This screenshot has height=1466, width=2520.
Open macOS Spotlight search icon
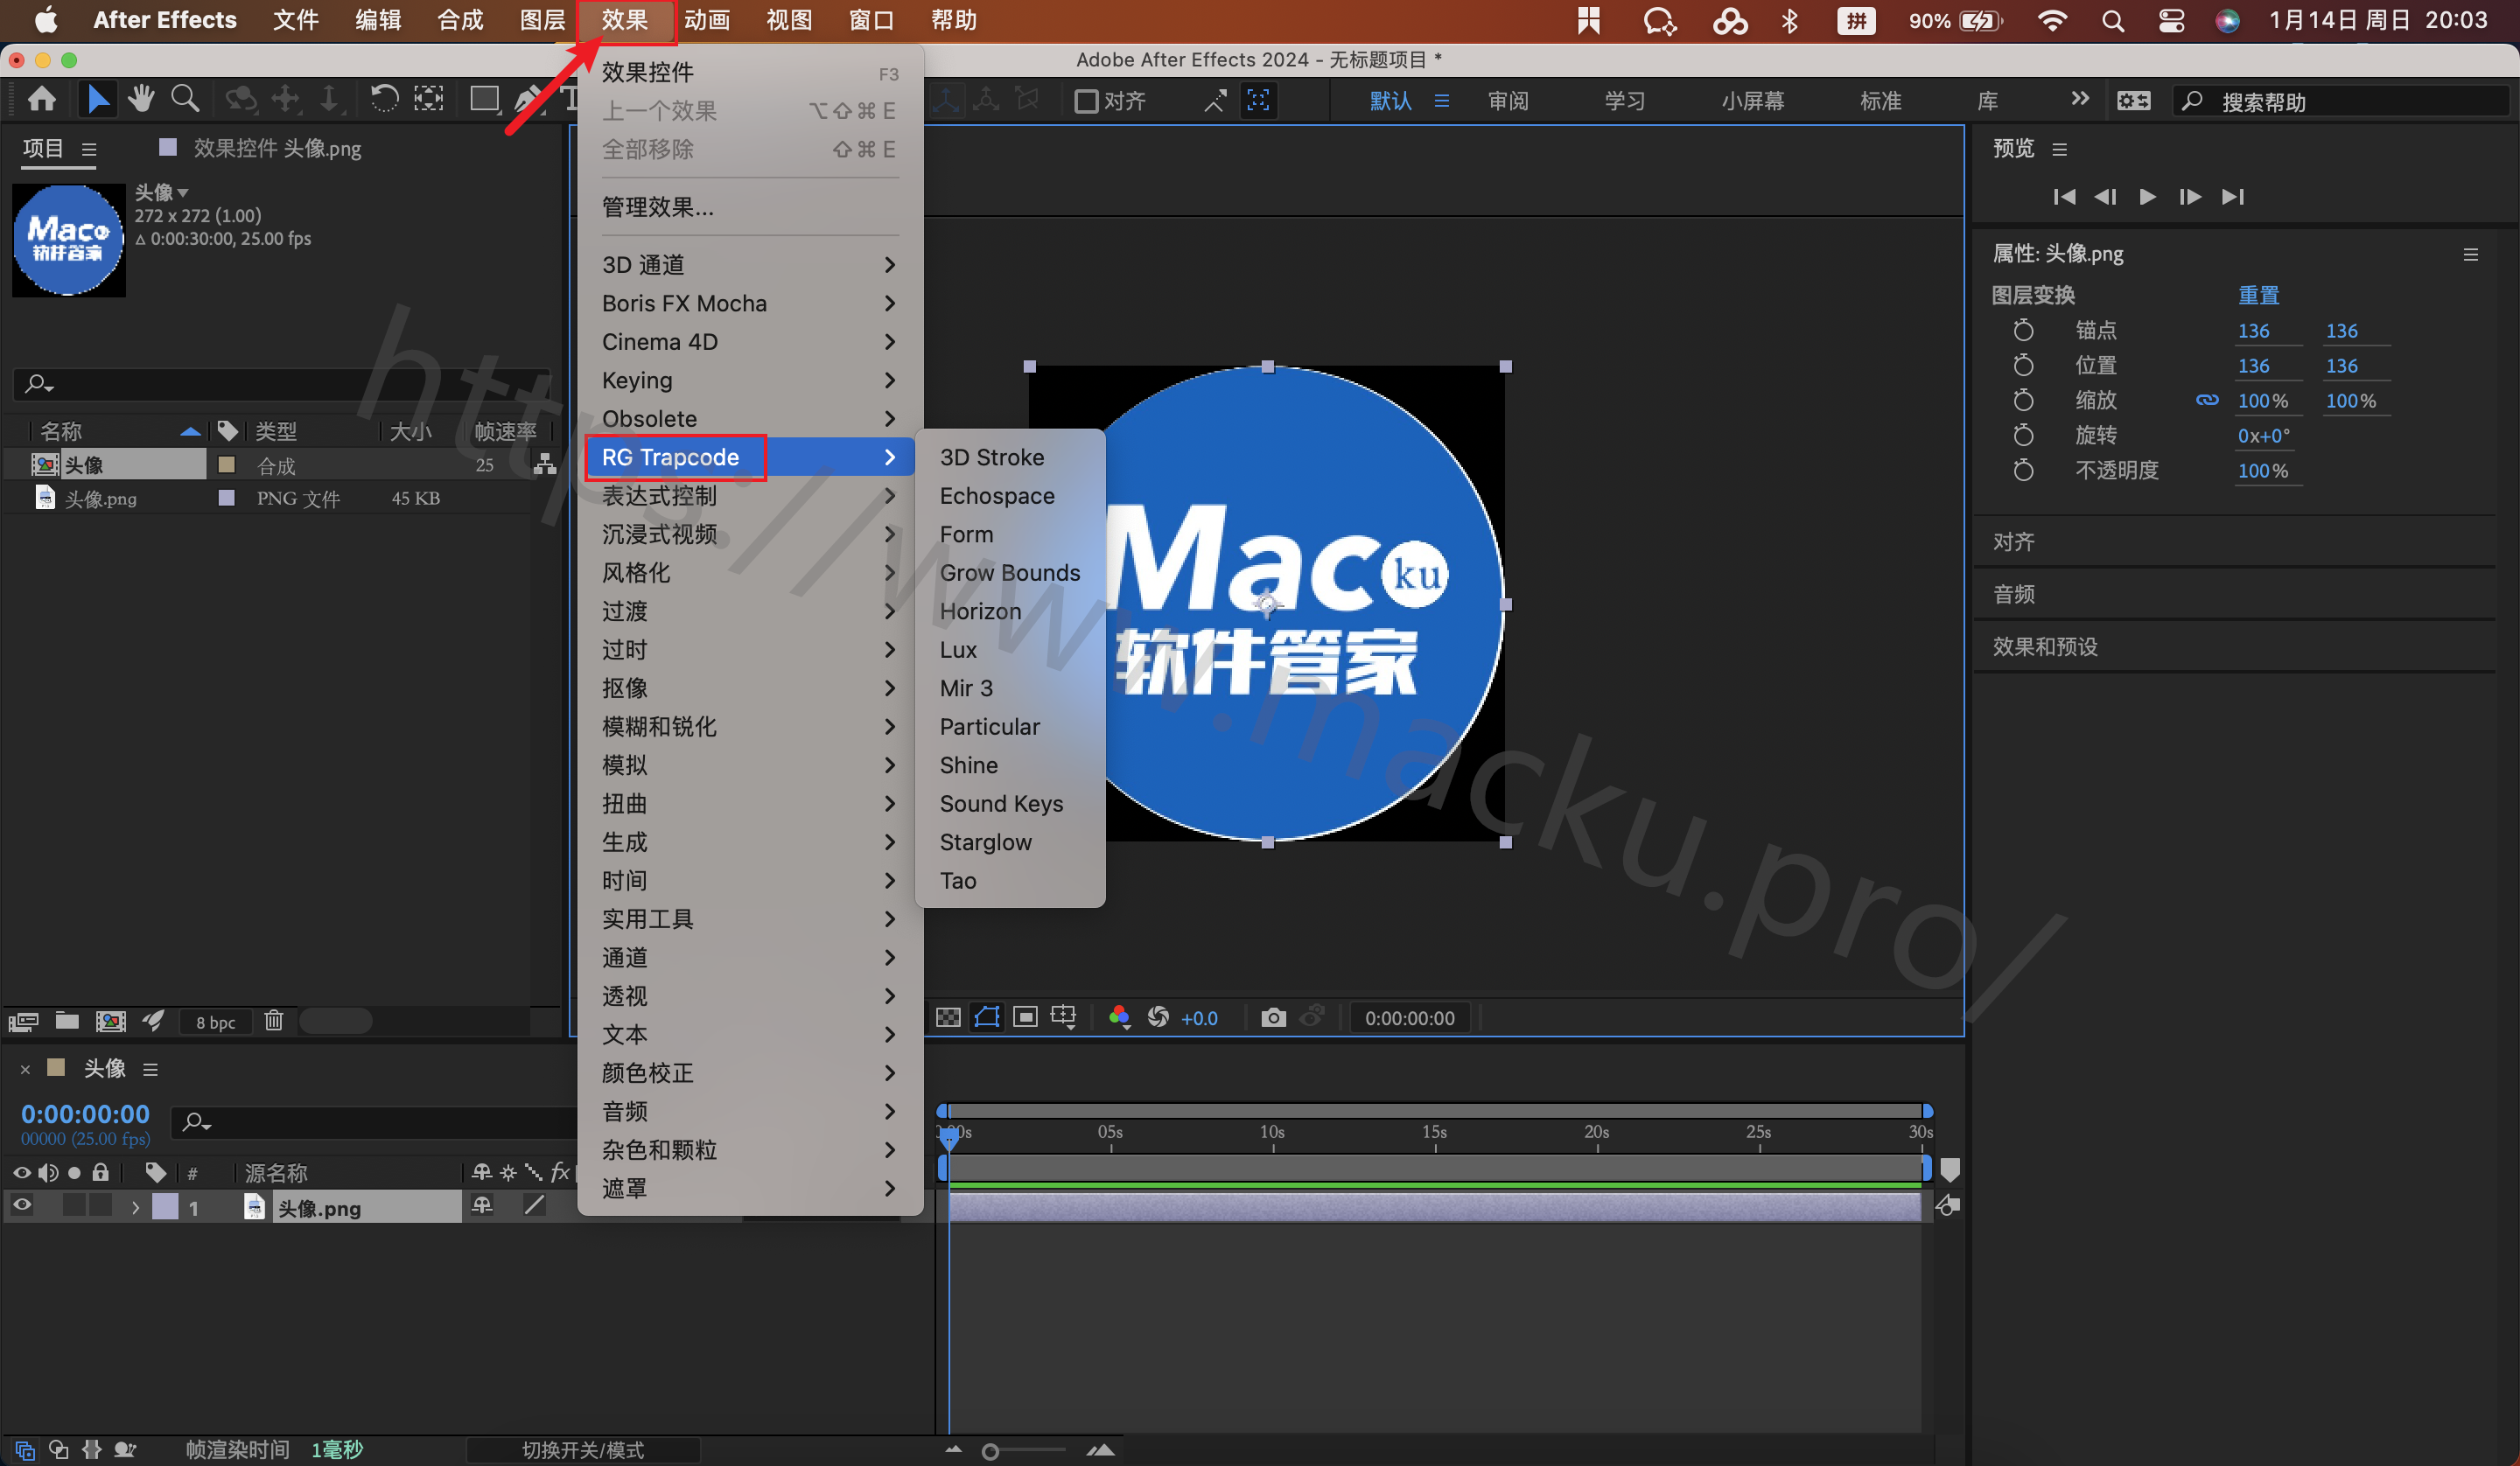click(x=2112, y=21)
